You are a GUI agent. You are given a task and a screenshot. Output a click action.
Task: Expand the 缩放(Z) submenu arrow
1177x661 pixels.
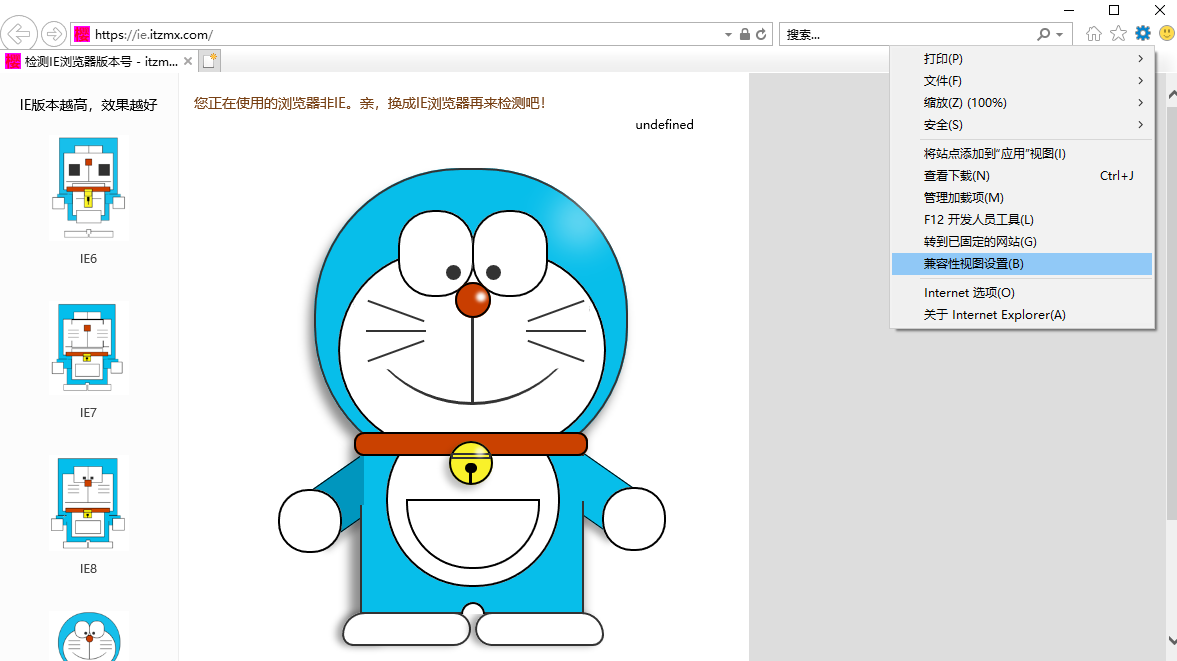point(1140,102)
